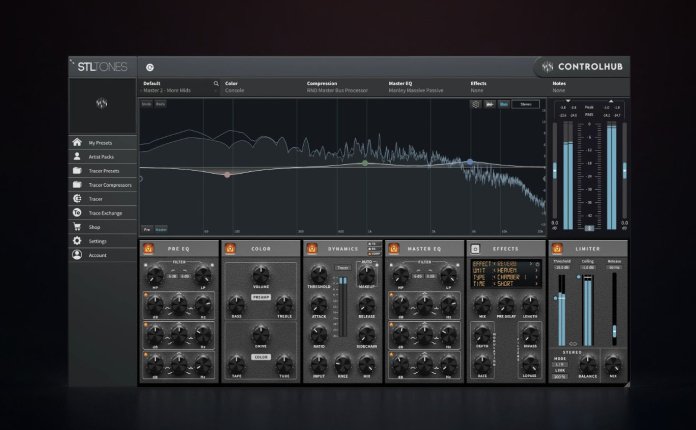This screenshot has width=696, height=430.
Task: Click the Post button on the analyzer
Action: coord(161,229)
